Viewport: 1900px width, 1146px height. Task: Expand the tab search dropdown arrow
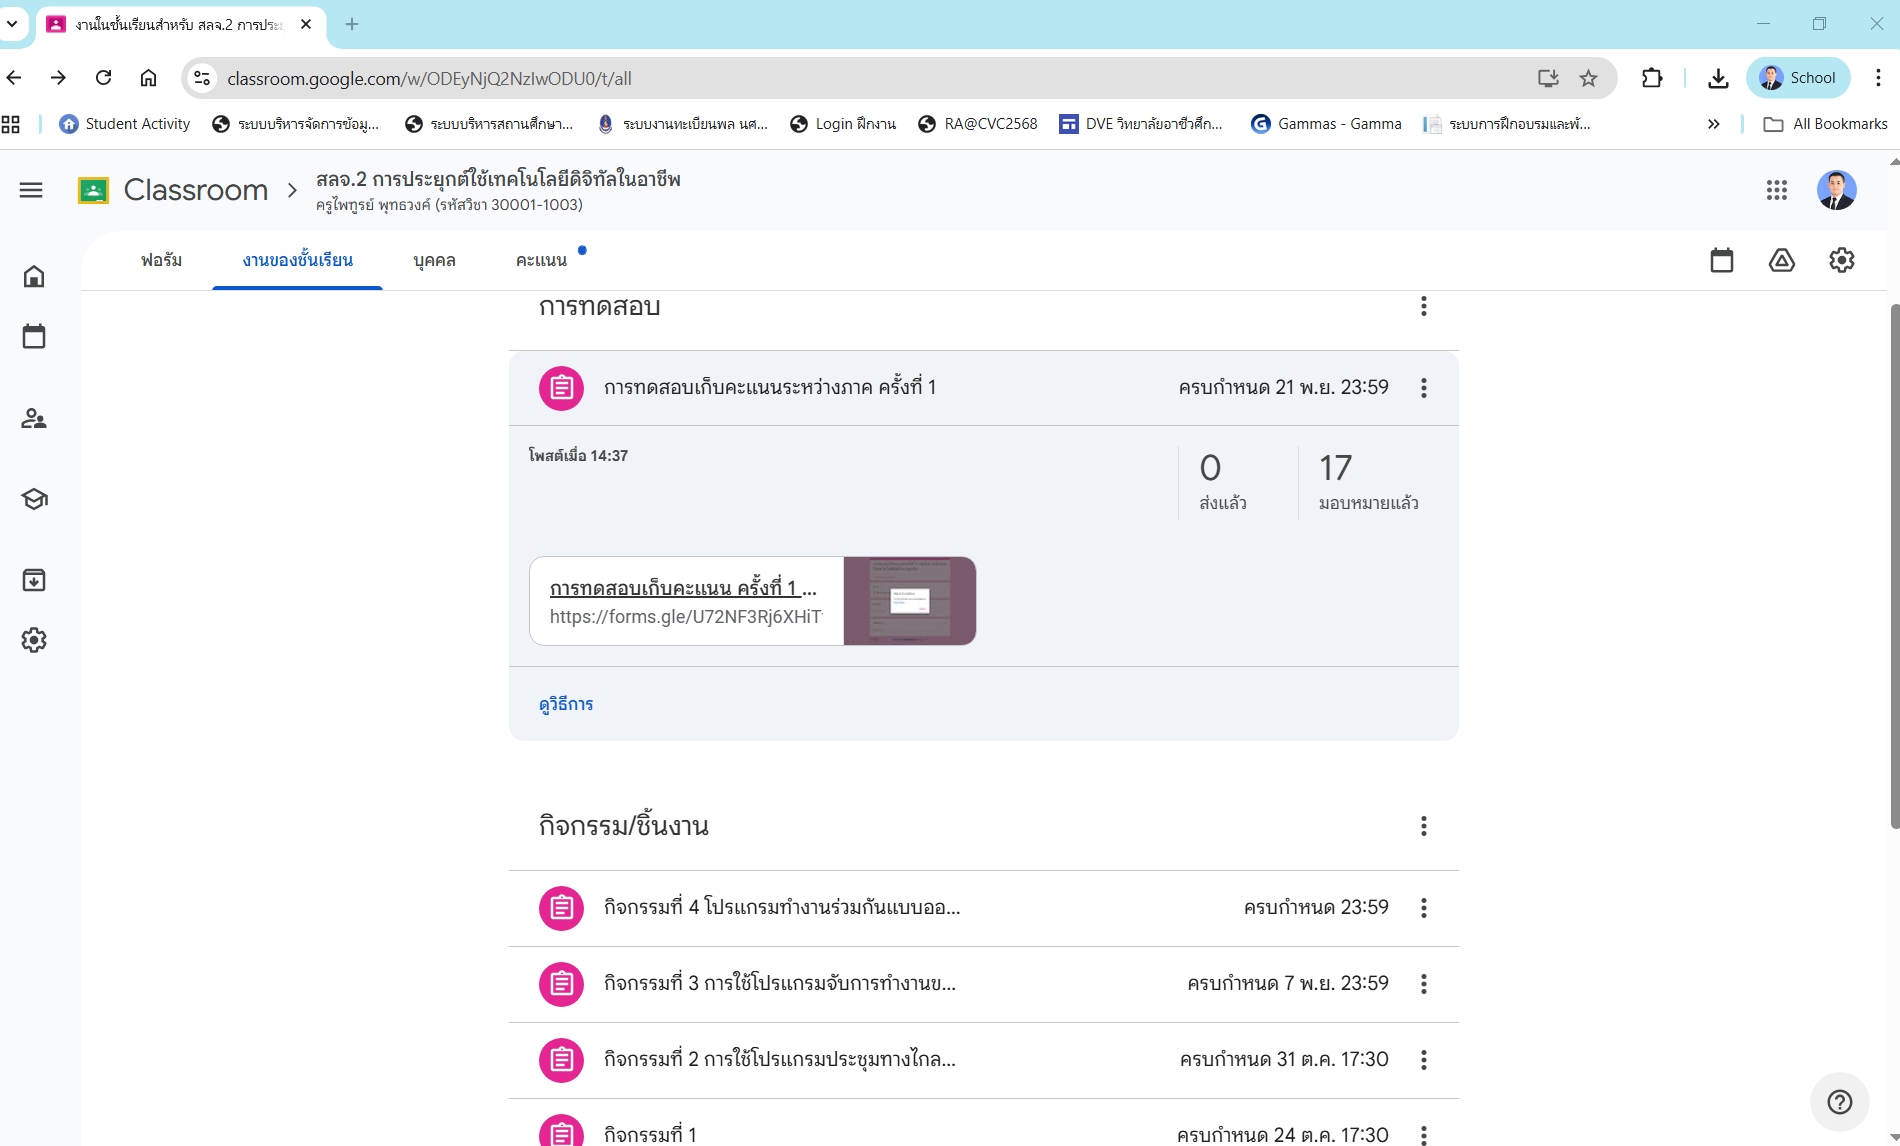[12, 24]
